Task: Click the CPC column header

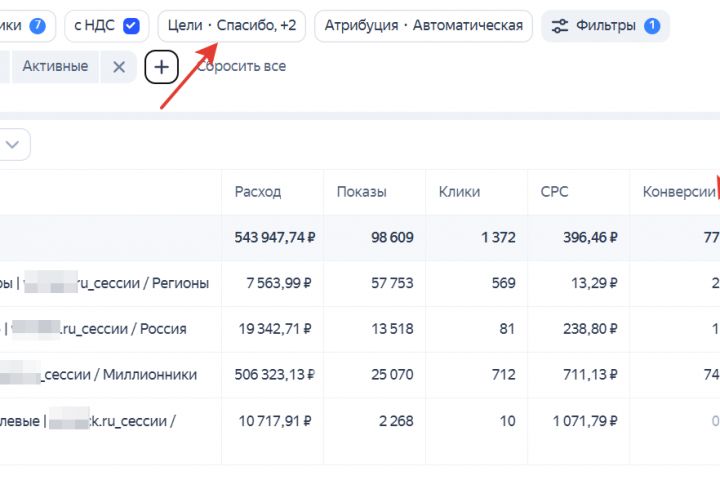Action: 554,192
